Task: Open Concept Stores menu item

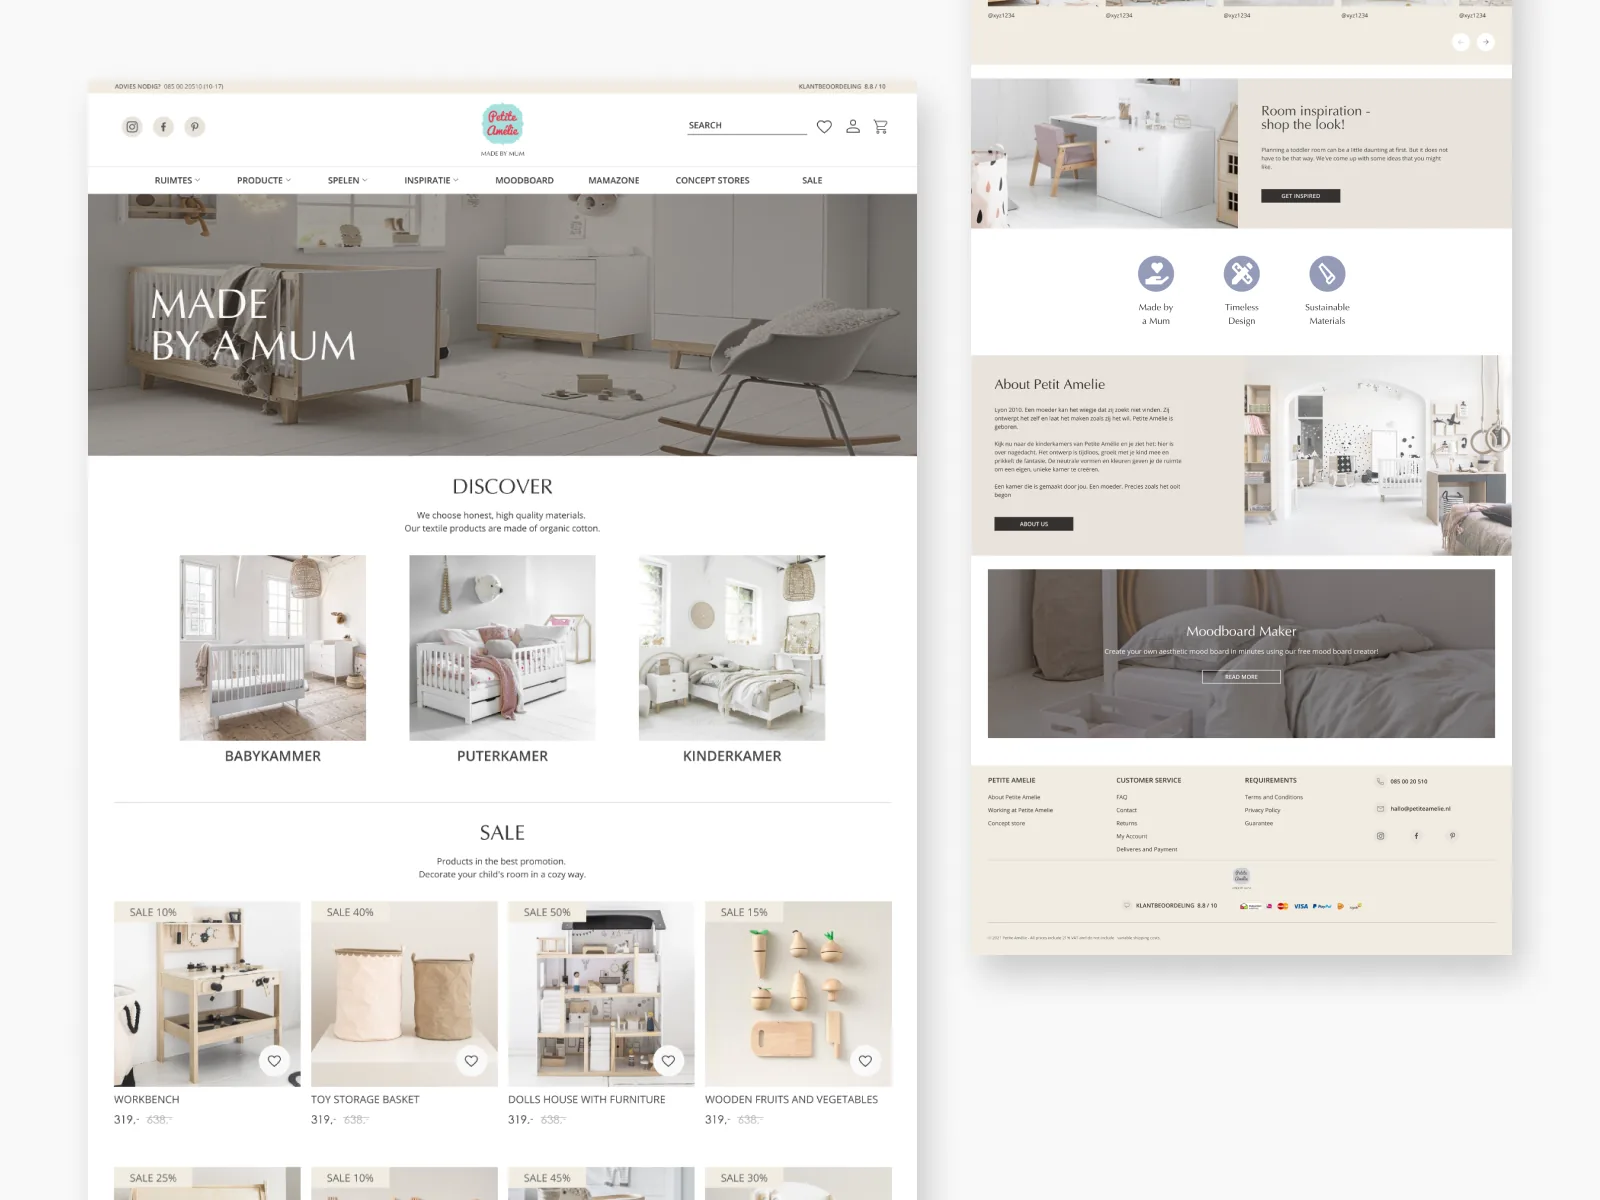Action: click(712, 180)
